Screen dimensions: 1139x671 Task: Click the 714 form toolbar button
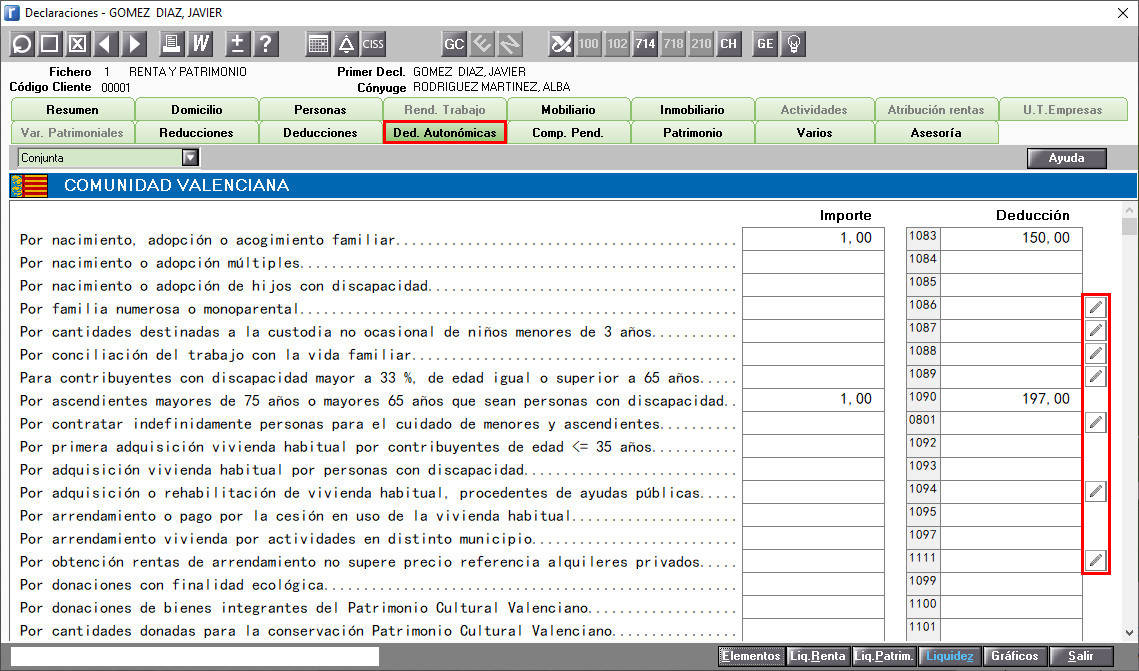(x=645, y=44)
